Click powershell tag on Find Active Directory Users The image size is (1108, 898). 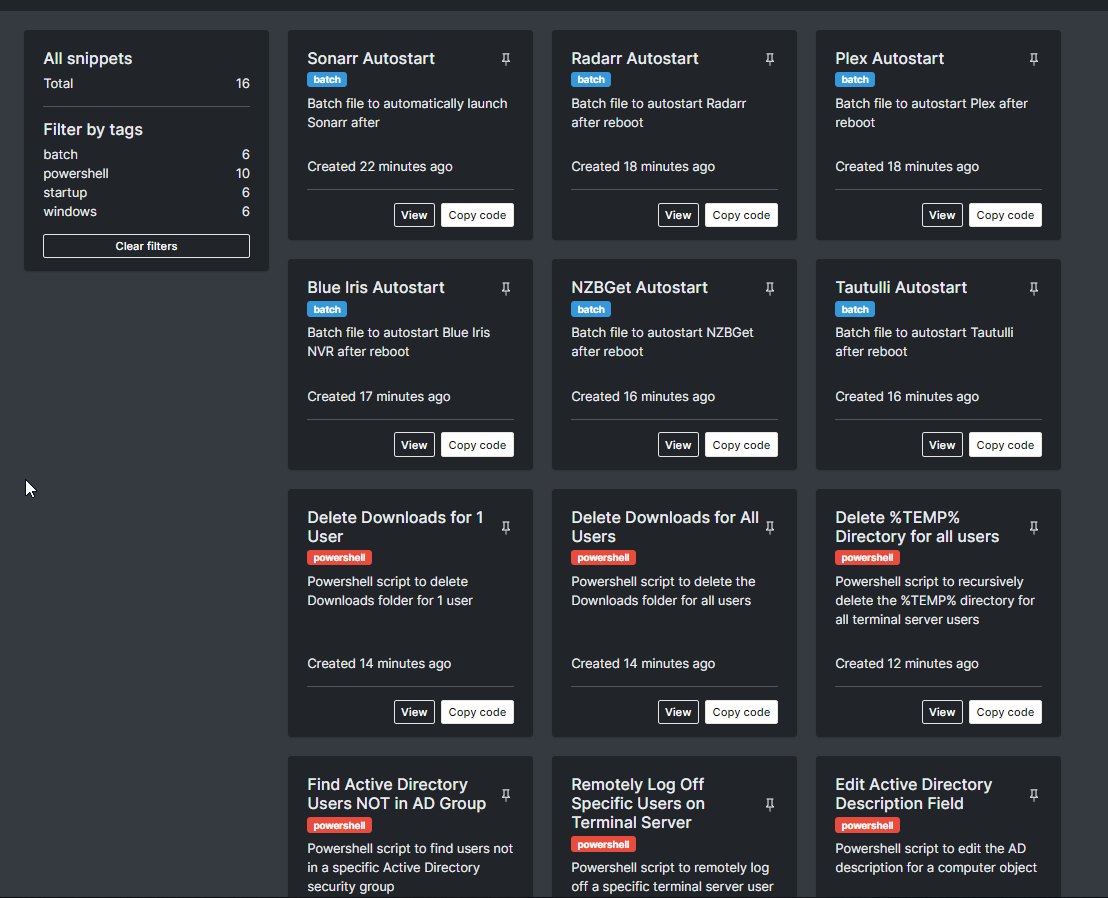point(339,825)
